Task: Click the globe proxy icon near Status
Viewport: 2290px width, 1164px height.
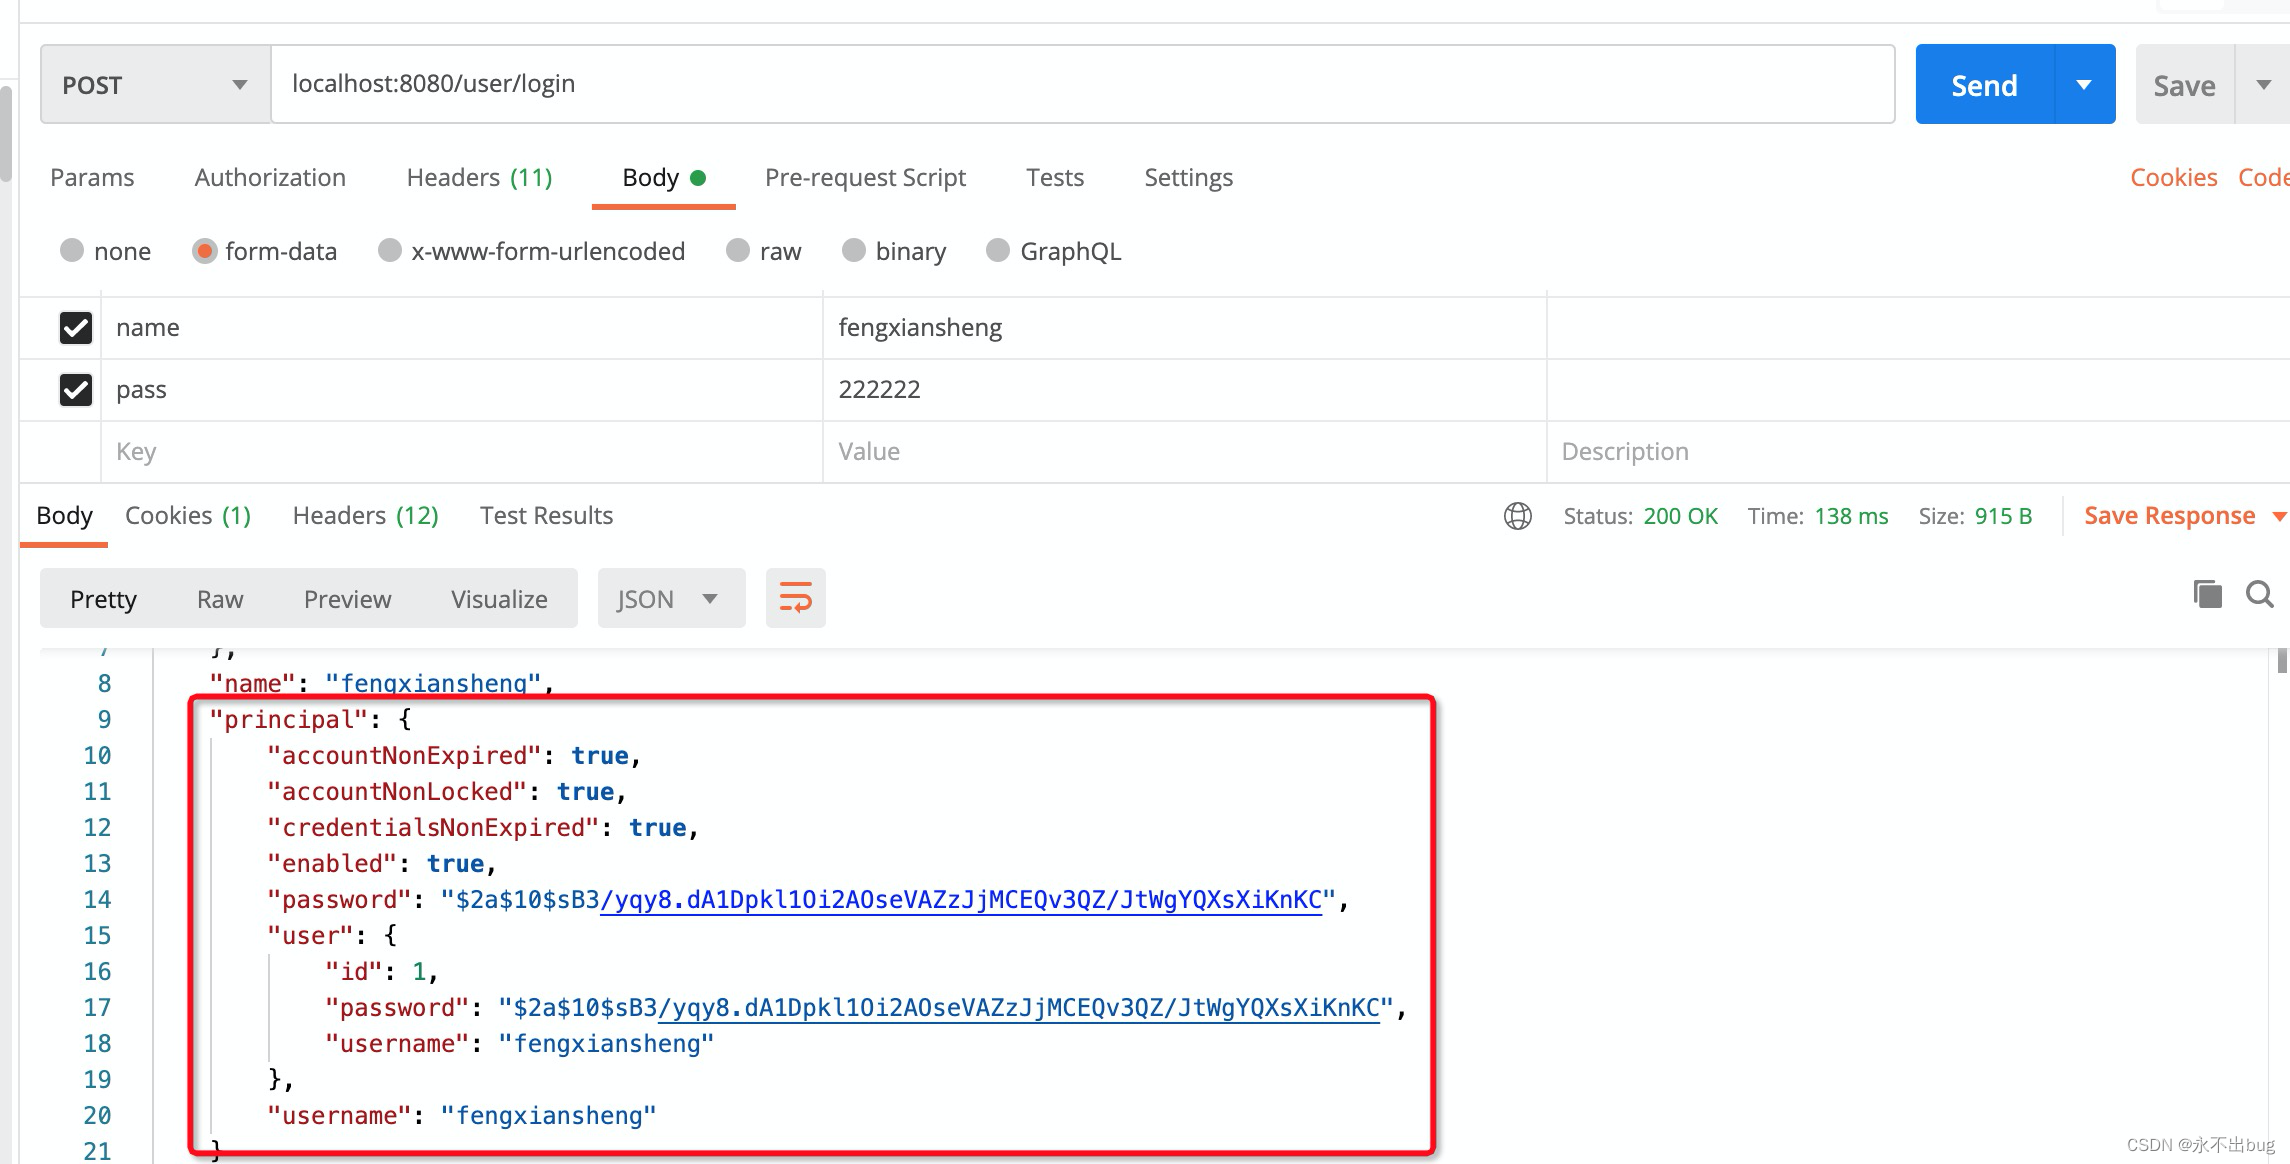Action: (x=1516, y=516)
